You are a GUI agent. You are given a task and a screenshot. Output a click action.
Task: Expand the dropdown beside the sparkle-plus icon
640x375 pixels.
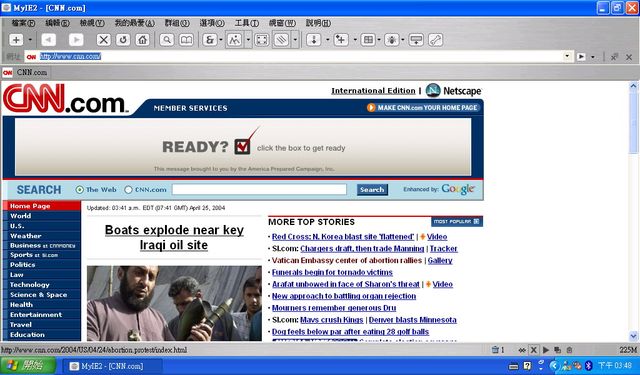(x=355, y=40)
